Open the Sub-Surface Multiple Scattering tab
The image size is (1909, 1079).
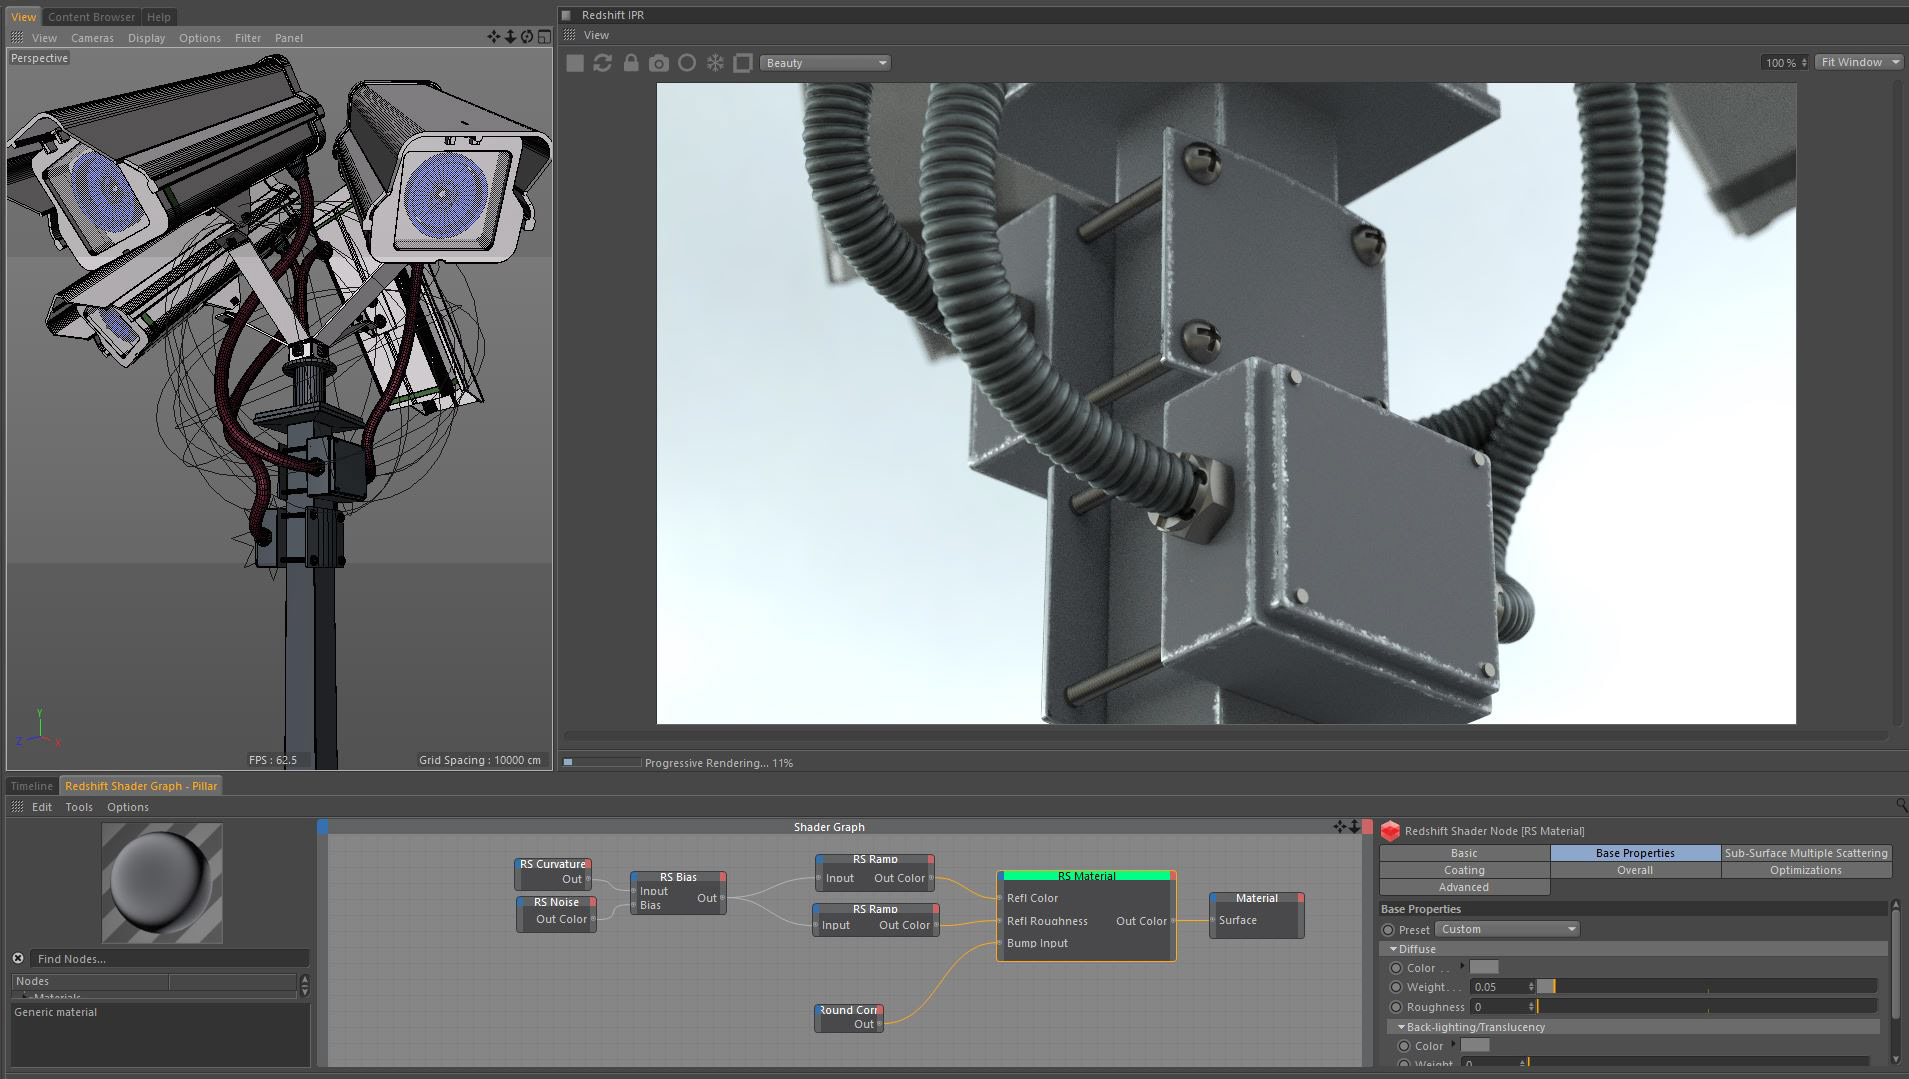[1806, 853]
